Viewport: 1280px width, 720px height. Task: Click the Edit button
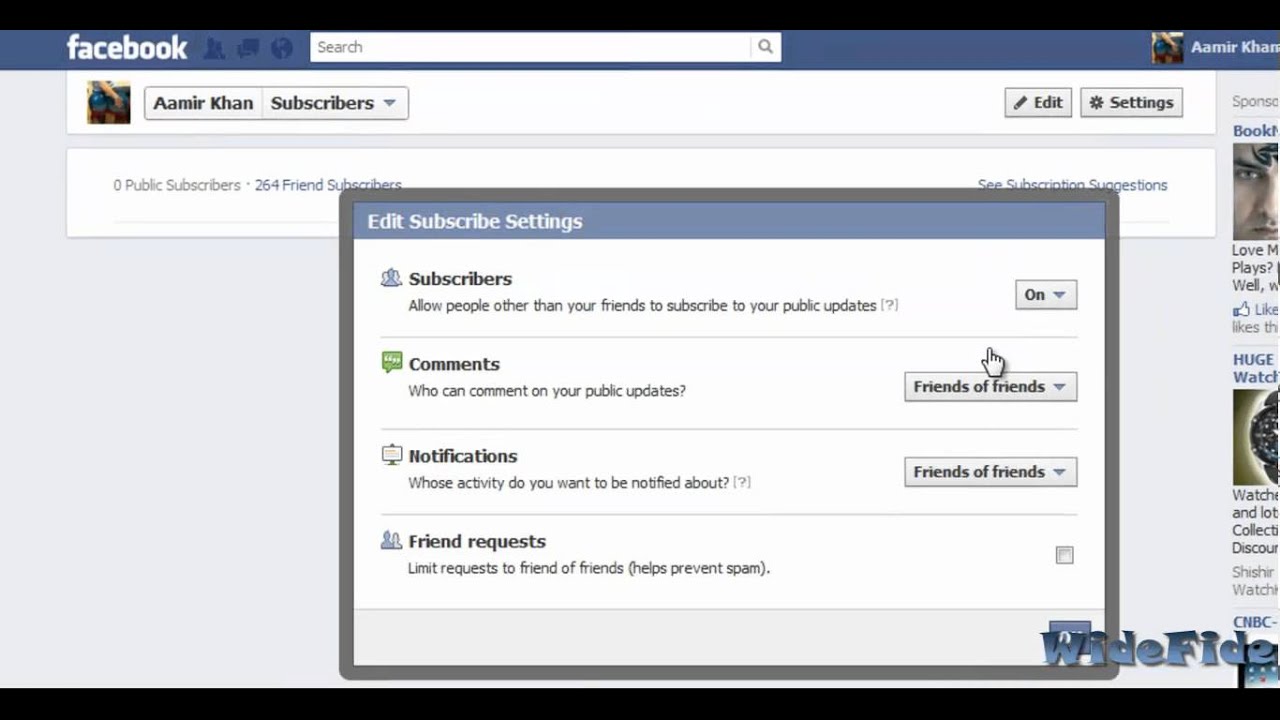pos(1038,102)
